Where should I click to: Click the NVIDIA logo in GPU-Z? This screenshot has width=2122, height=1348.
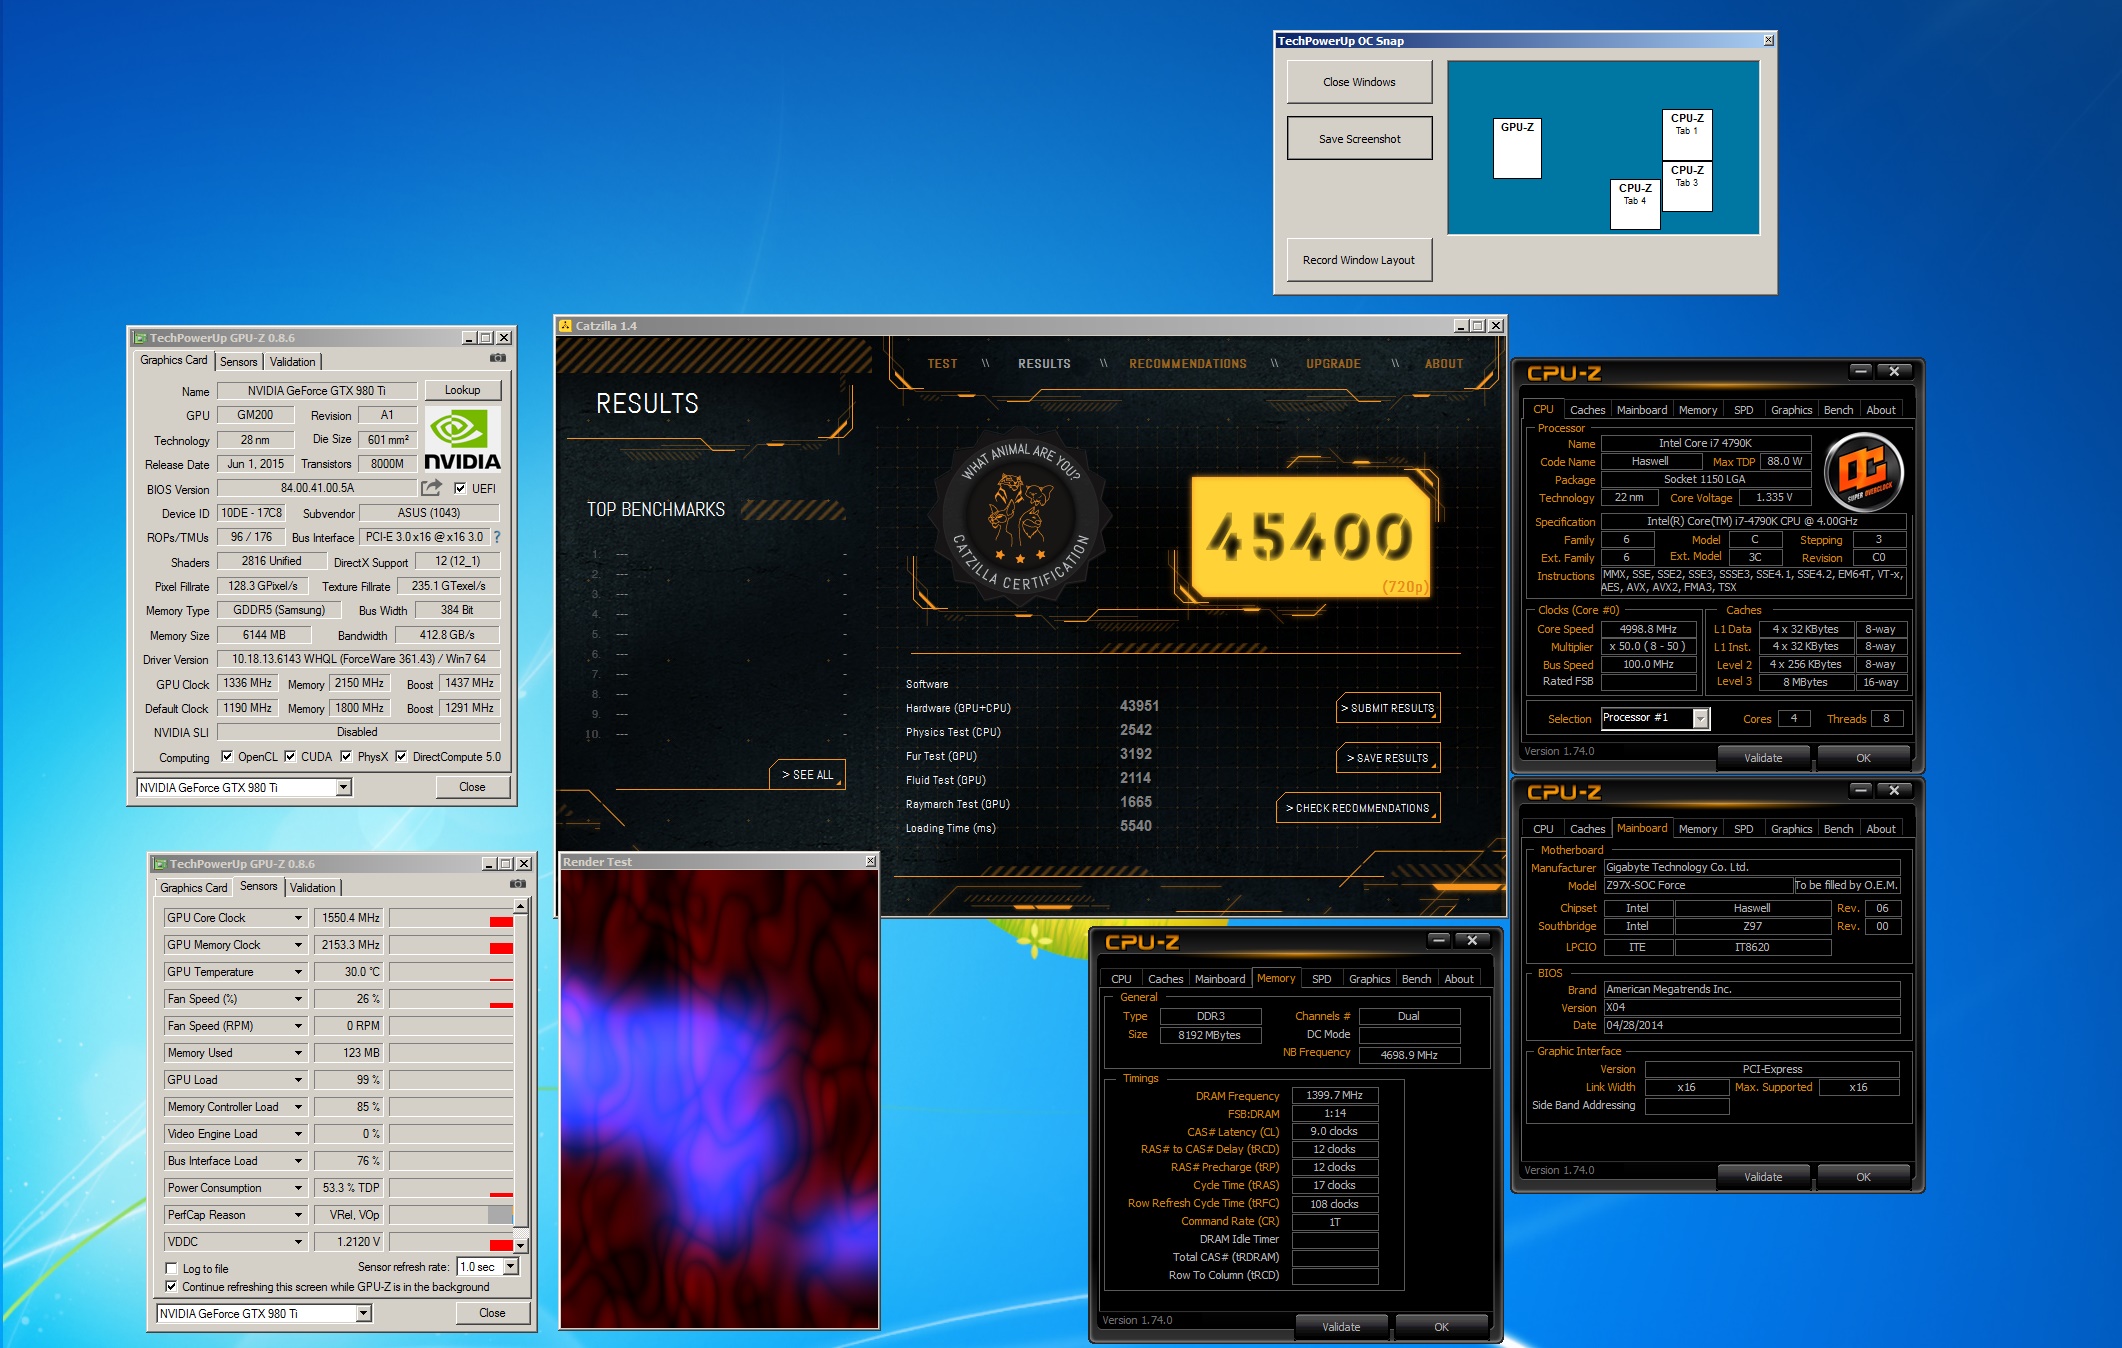pos(461,439)
